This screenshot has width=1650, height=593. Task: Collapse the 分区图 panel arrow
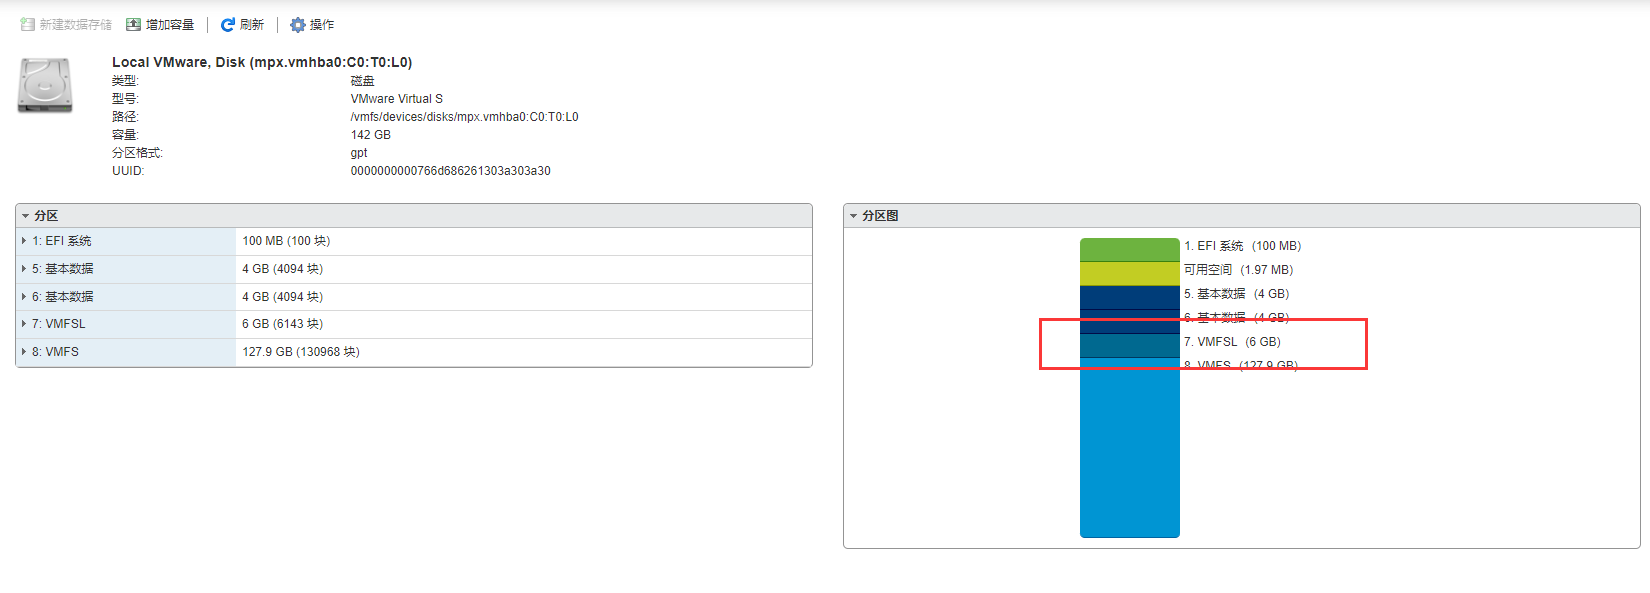(853, 216)
